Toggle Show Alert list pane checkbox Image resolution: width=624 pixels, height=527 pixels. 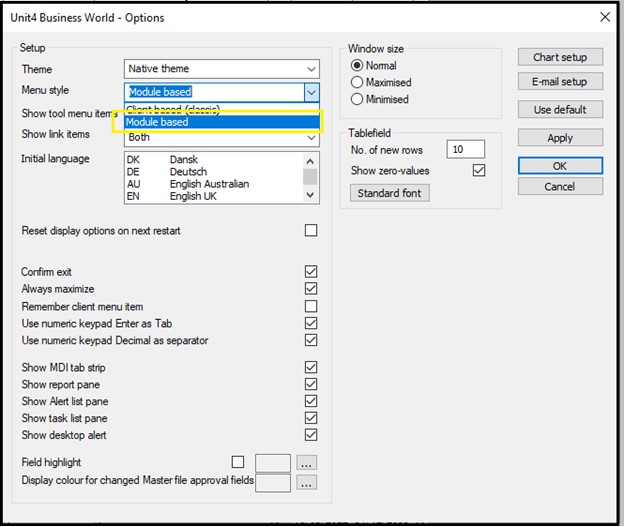pyautogui.click(x=311, y=401)
